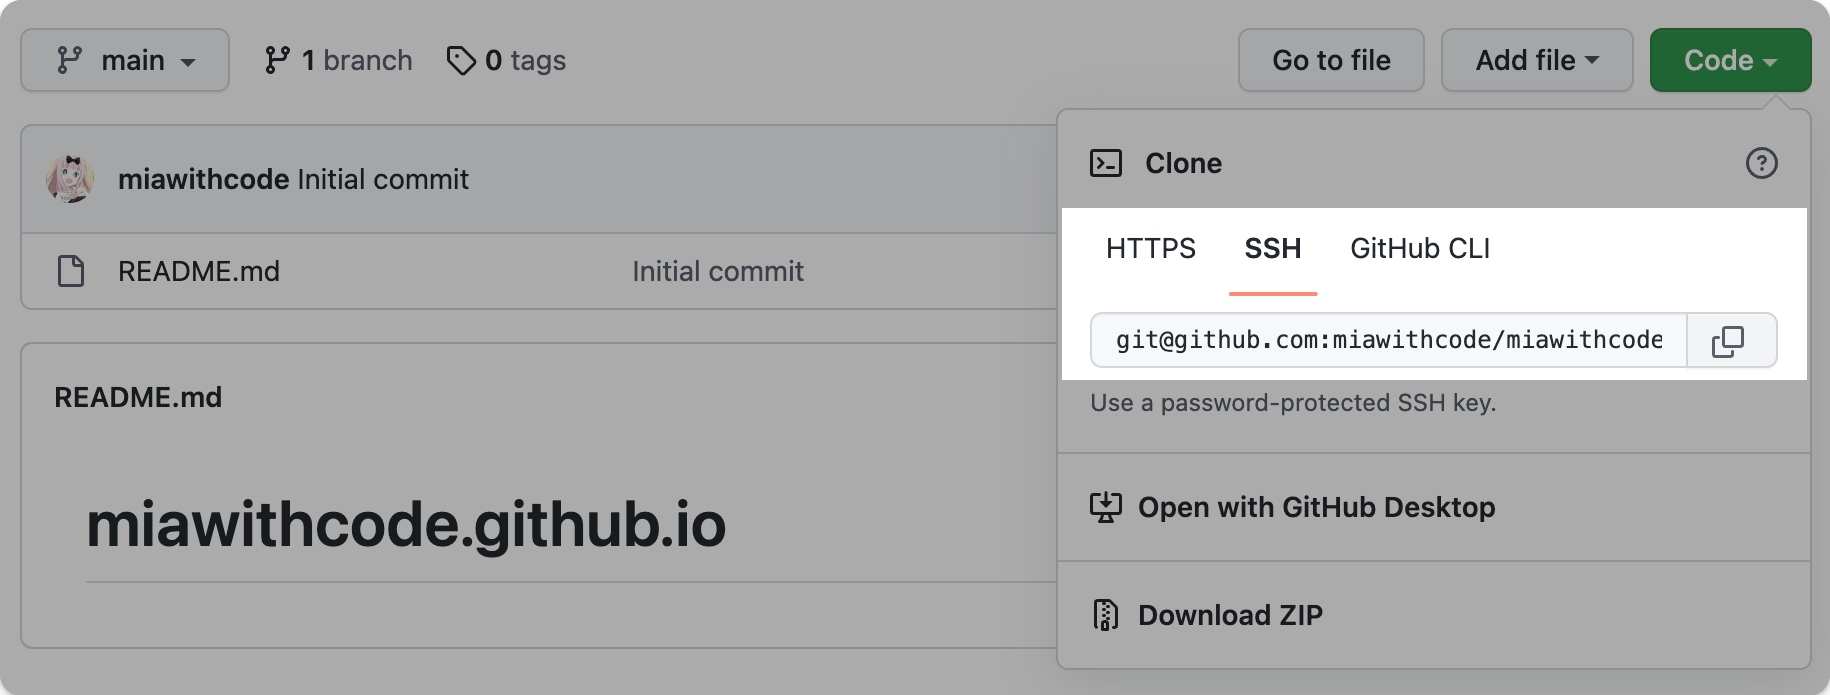Toggle the green Code dropdown
Image resolution: width=1830 pixels, height=695 pixels.
pos(1730,60)
